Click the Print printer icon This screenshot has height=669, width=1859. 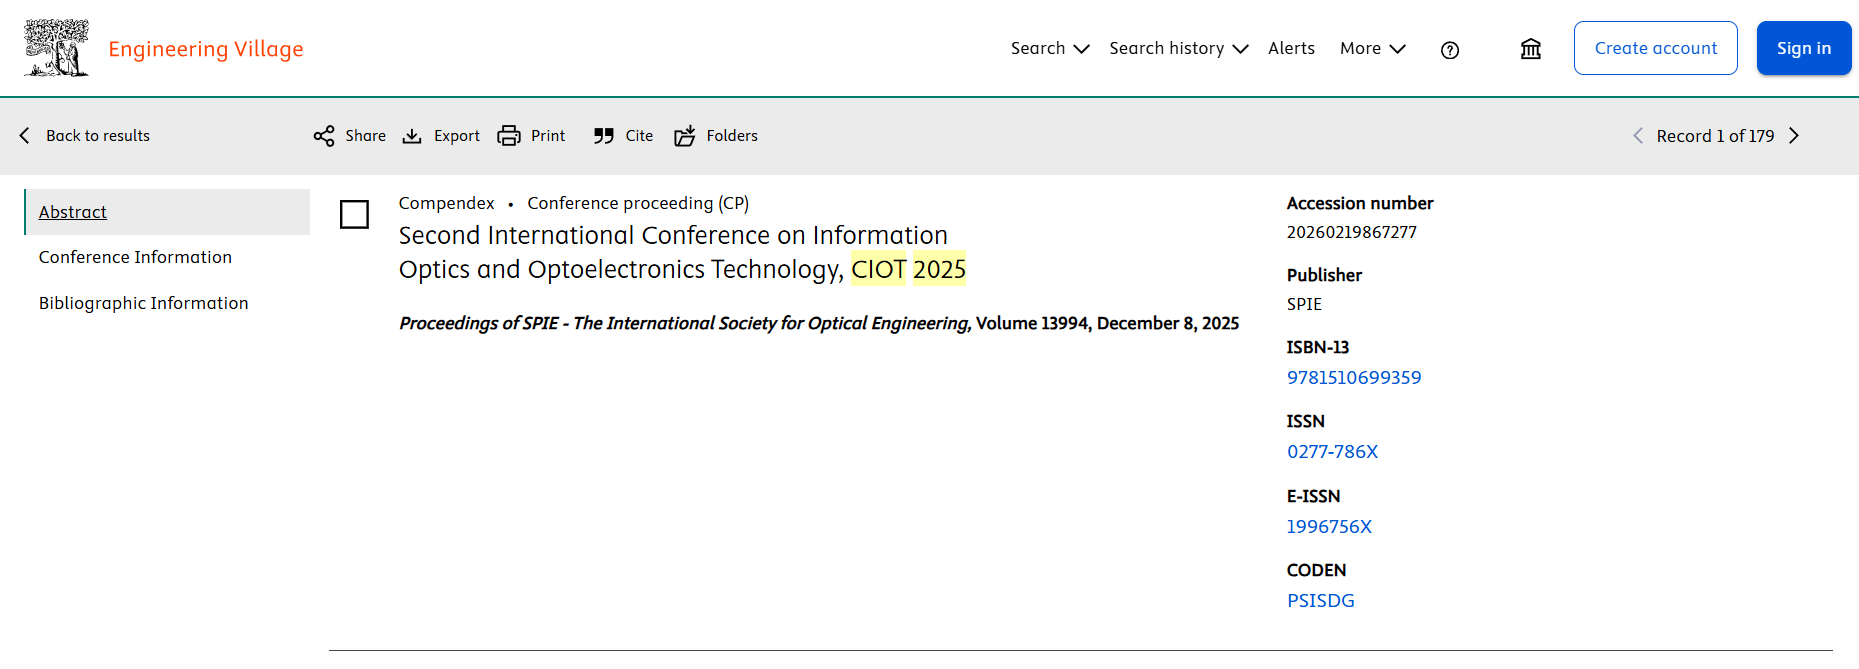pyautogui.click(x=509, y=136)
